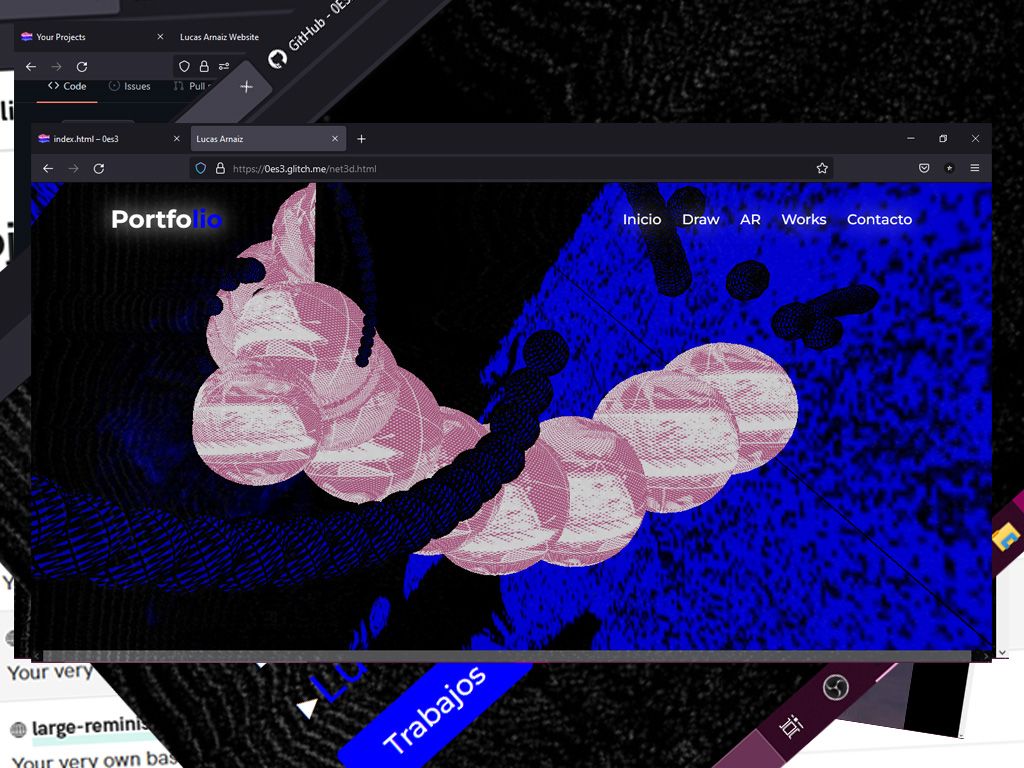
Task: Click forward arrow in front browser toolbar
Action: [73, 168]
